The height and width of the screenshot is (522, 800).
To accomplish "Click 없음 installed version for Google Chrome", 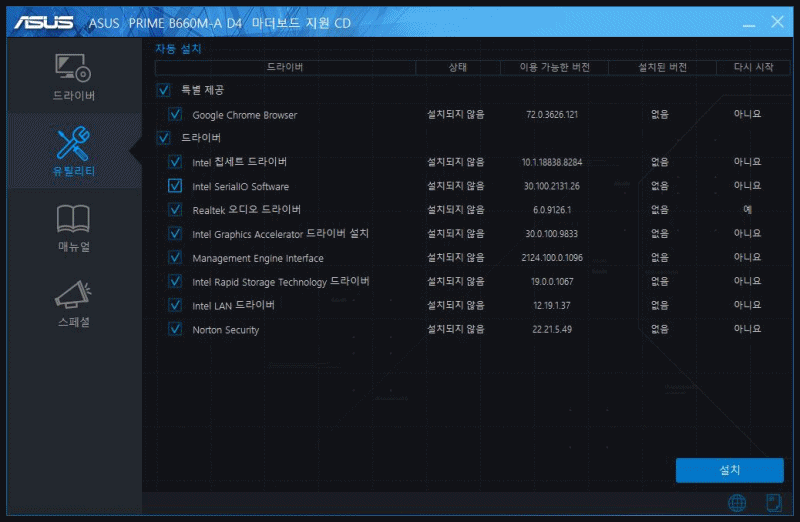I will (x=660, y=114).
